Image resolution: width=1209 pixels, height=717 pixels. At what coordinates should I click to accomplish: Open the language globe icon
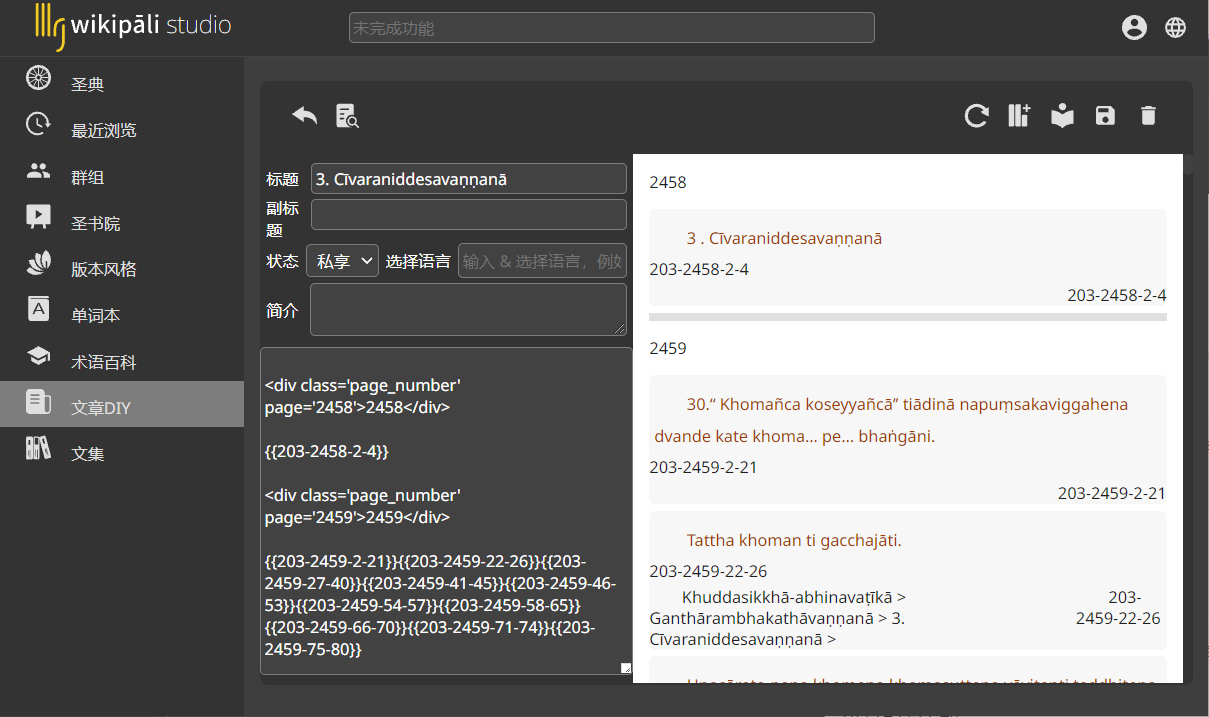[x=1176, y=28]
